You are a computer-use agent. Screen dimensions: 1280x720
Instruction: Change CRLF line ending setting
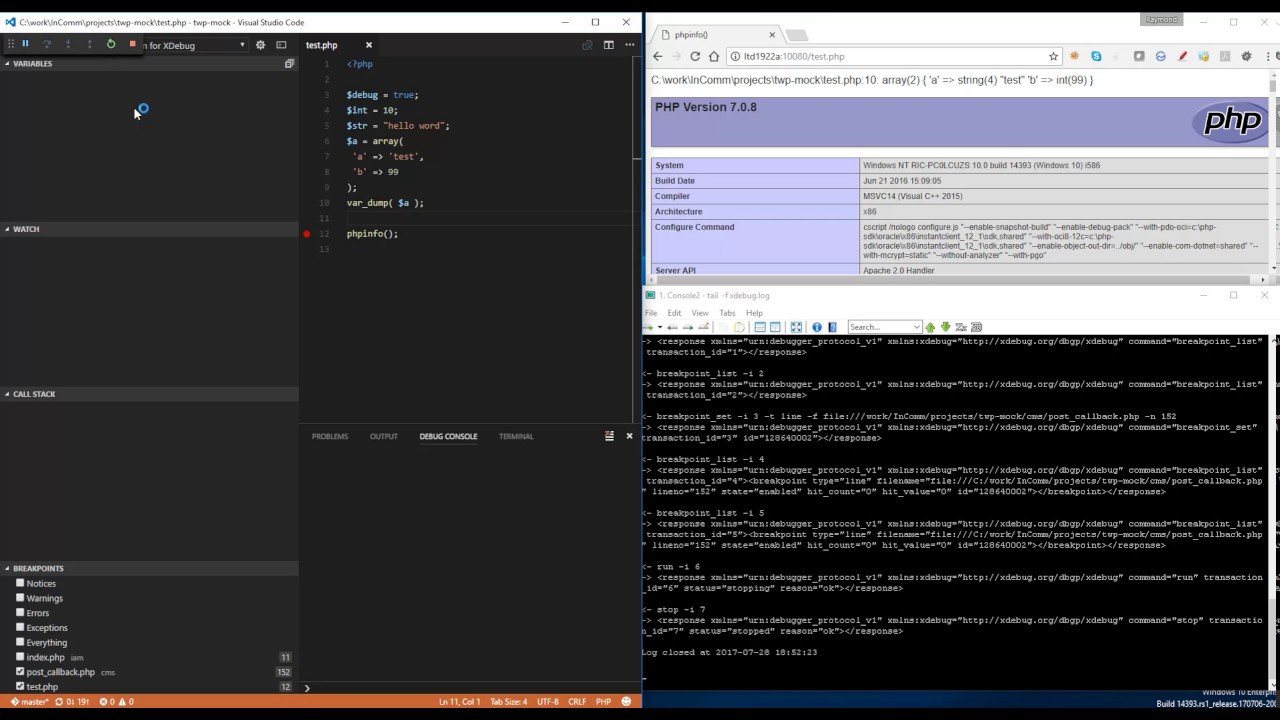[577, 702]
